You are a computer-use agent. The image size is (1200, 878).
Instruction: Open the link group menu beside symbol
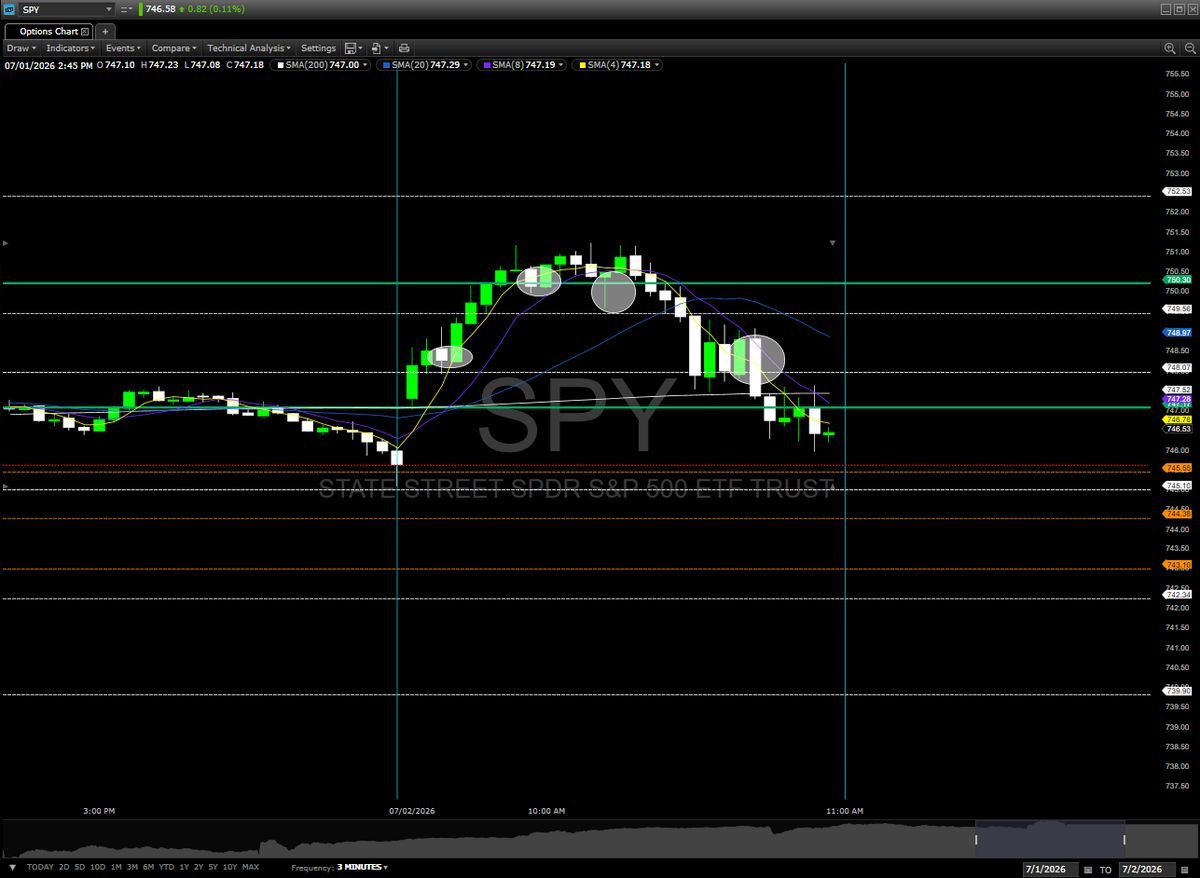click(x=128, y=9)
